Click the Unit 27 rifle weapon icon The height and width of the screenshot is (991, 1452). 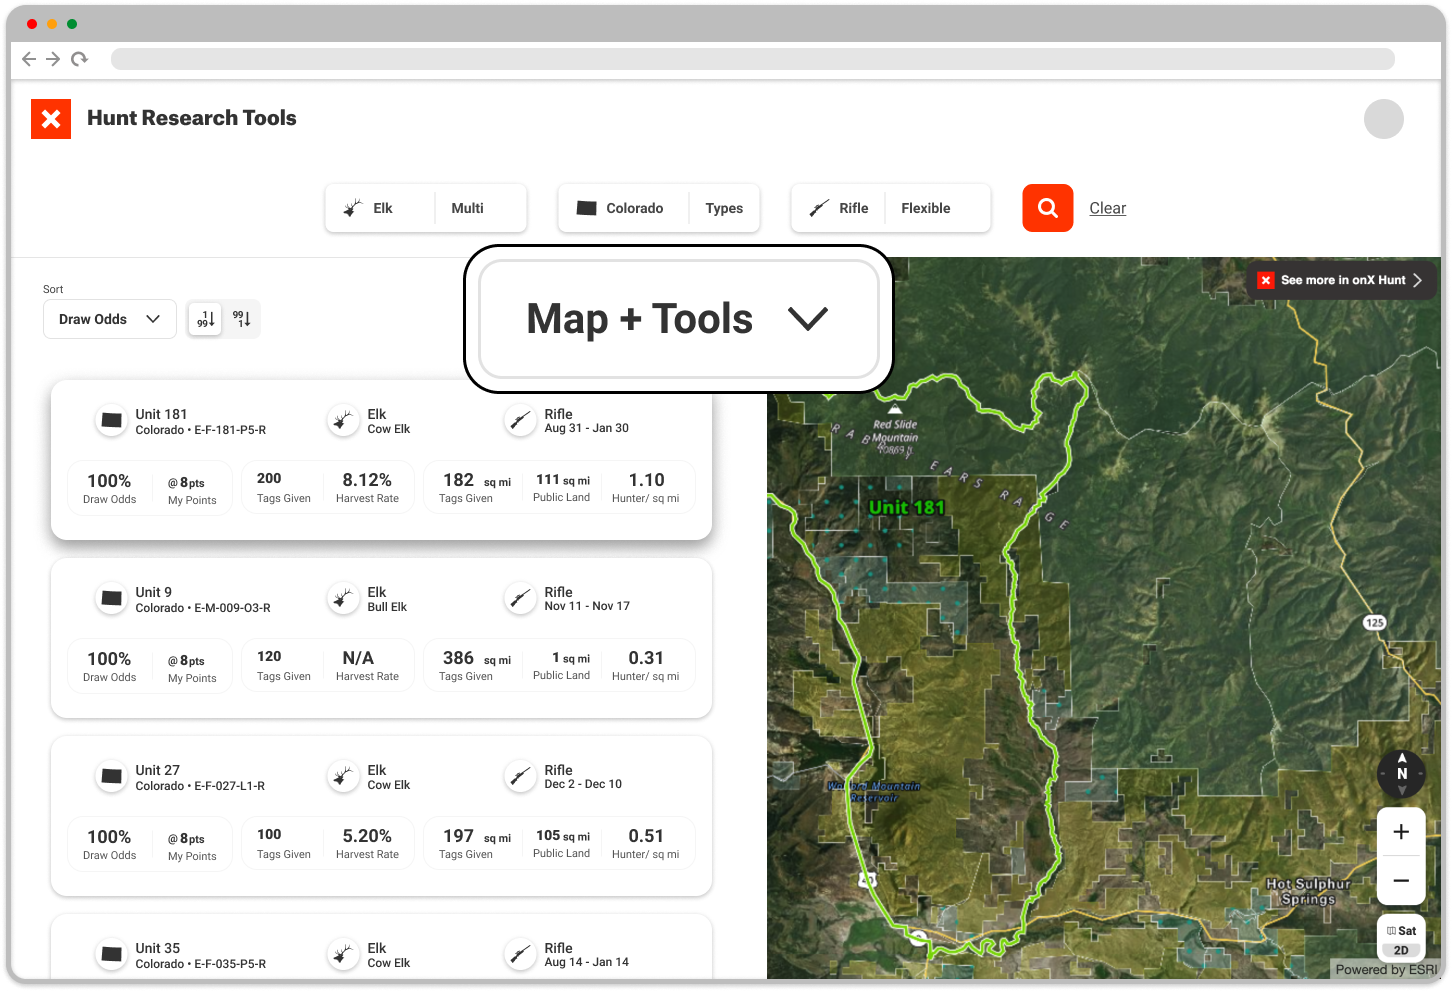pyautogui.click(x=520, y=777)
